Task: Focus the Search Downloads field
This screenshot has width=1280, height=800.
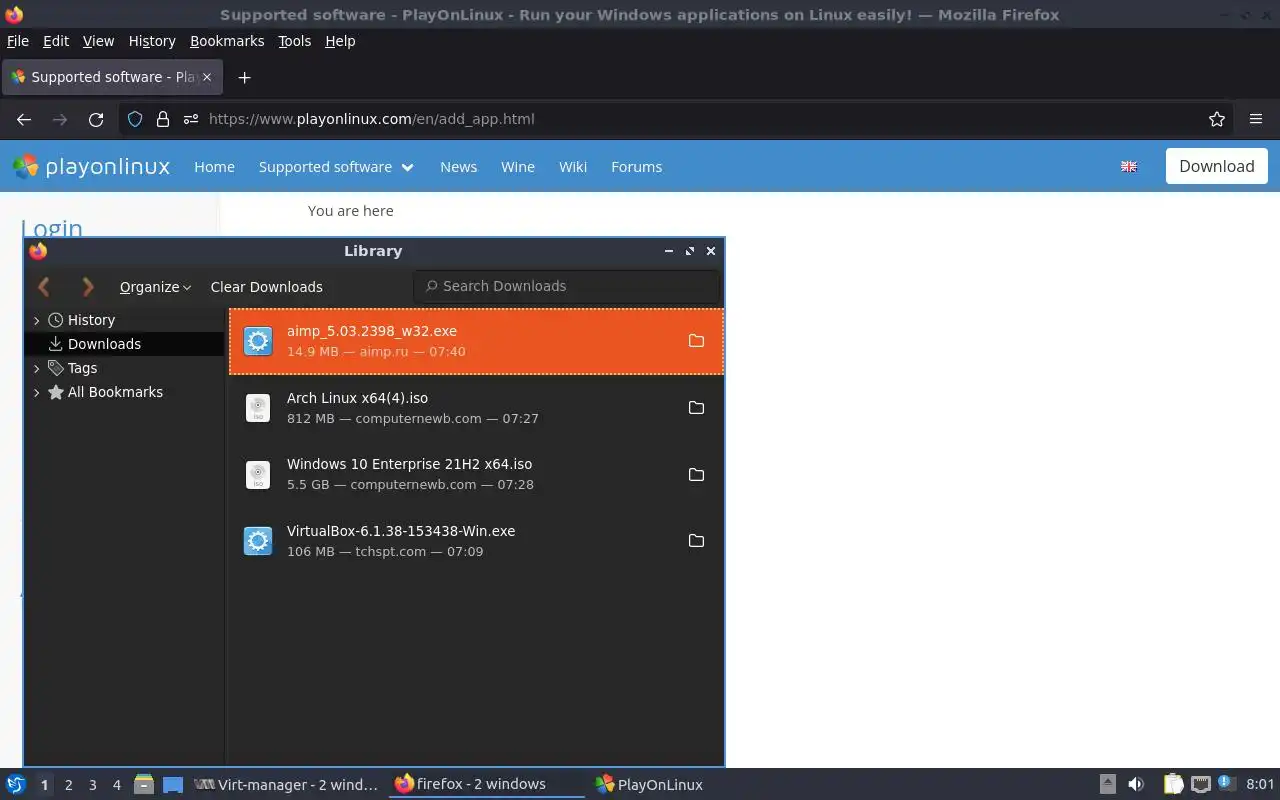Action: point(566,286)
